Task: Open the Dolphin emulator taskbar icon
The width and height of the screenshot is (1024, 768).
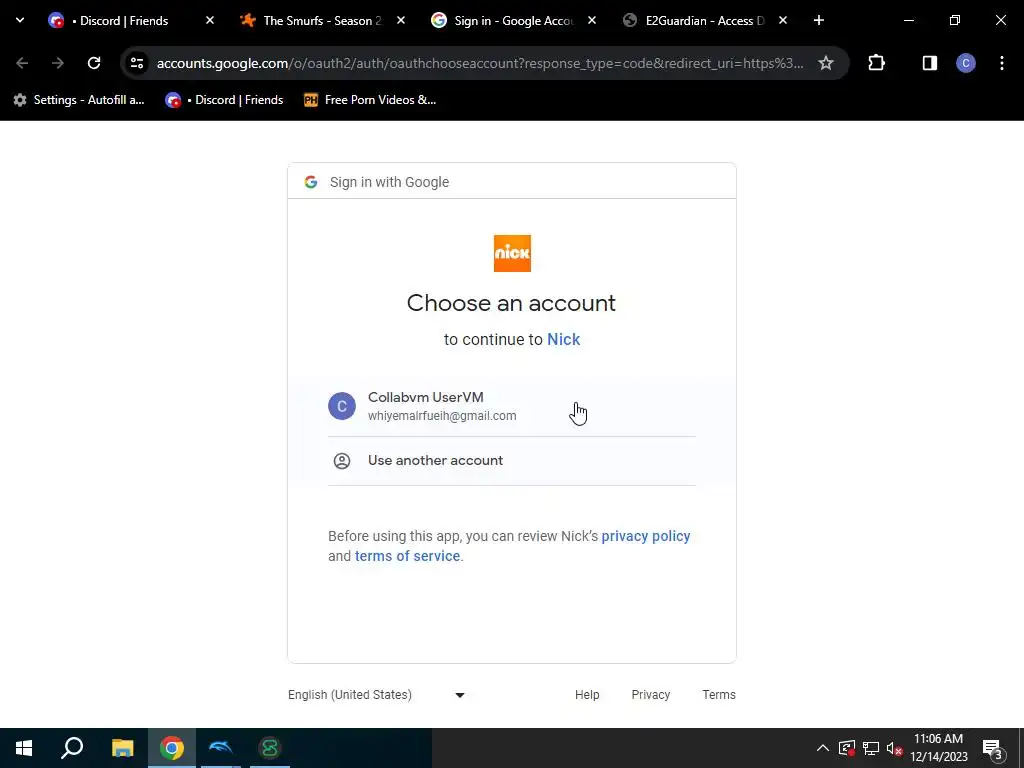Action: [x=221, y=748]
